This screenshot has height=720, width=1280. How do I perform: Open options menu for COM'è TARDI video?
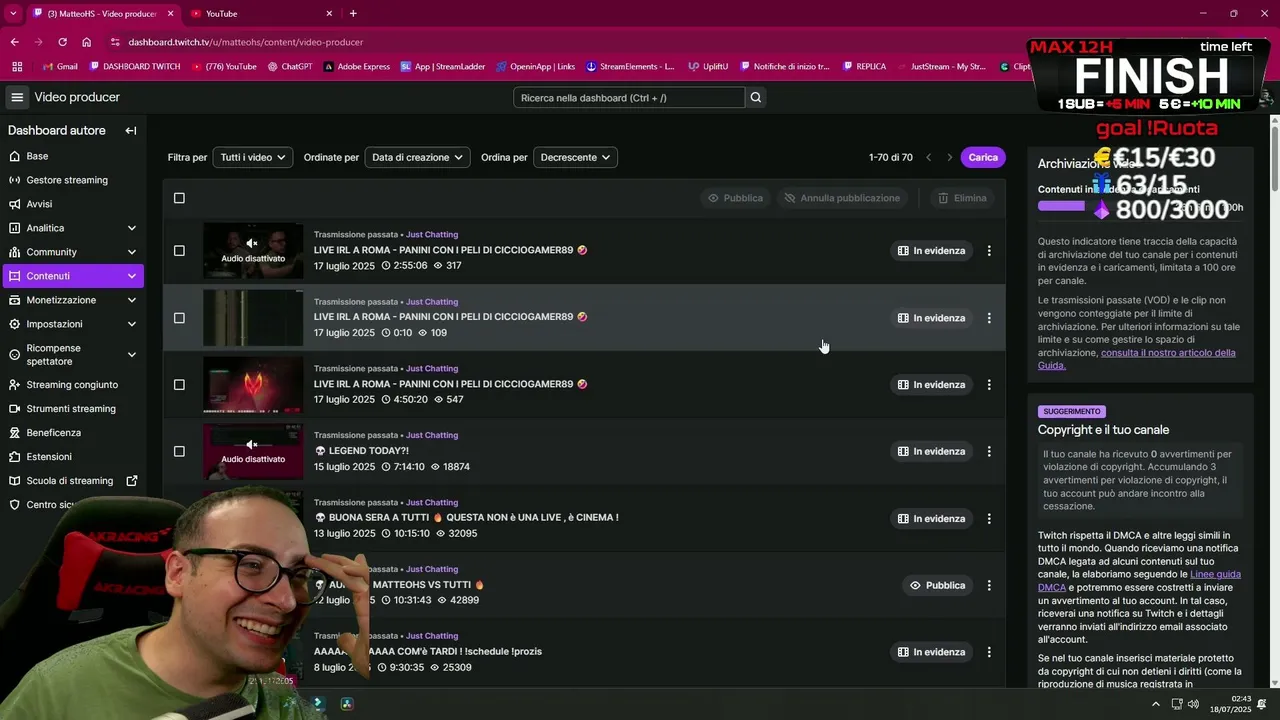pos(989,652)
